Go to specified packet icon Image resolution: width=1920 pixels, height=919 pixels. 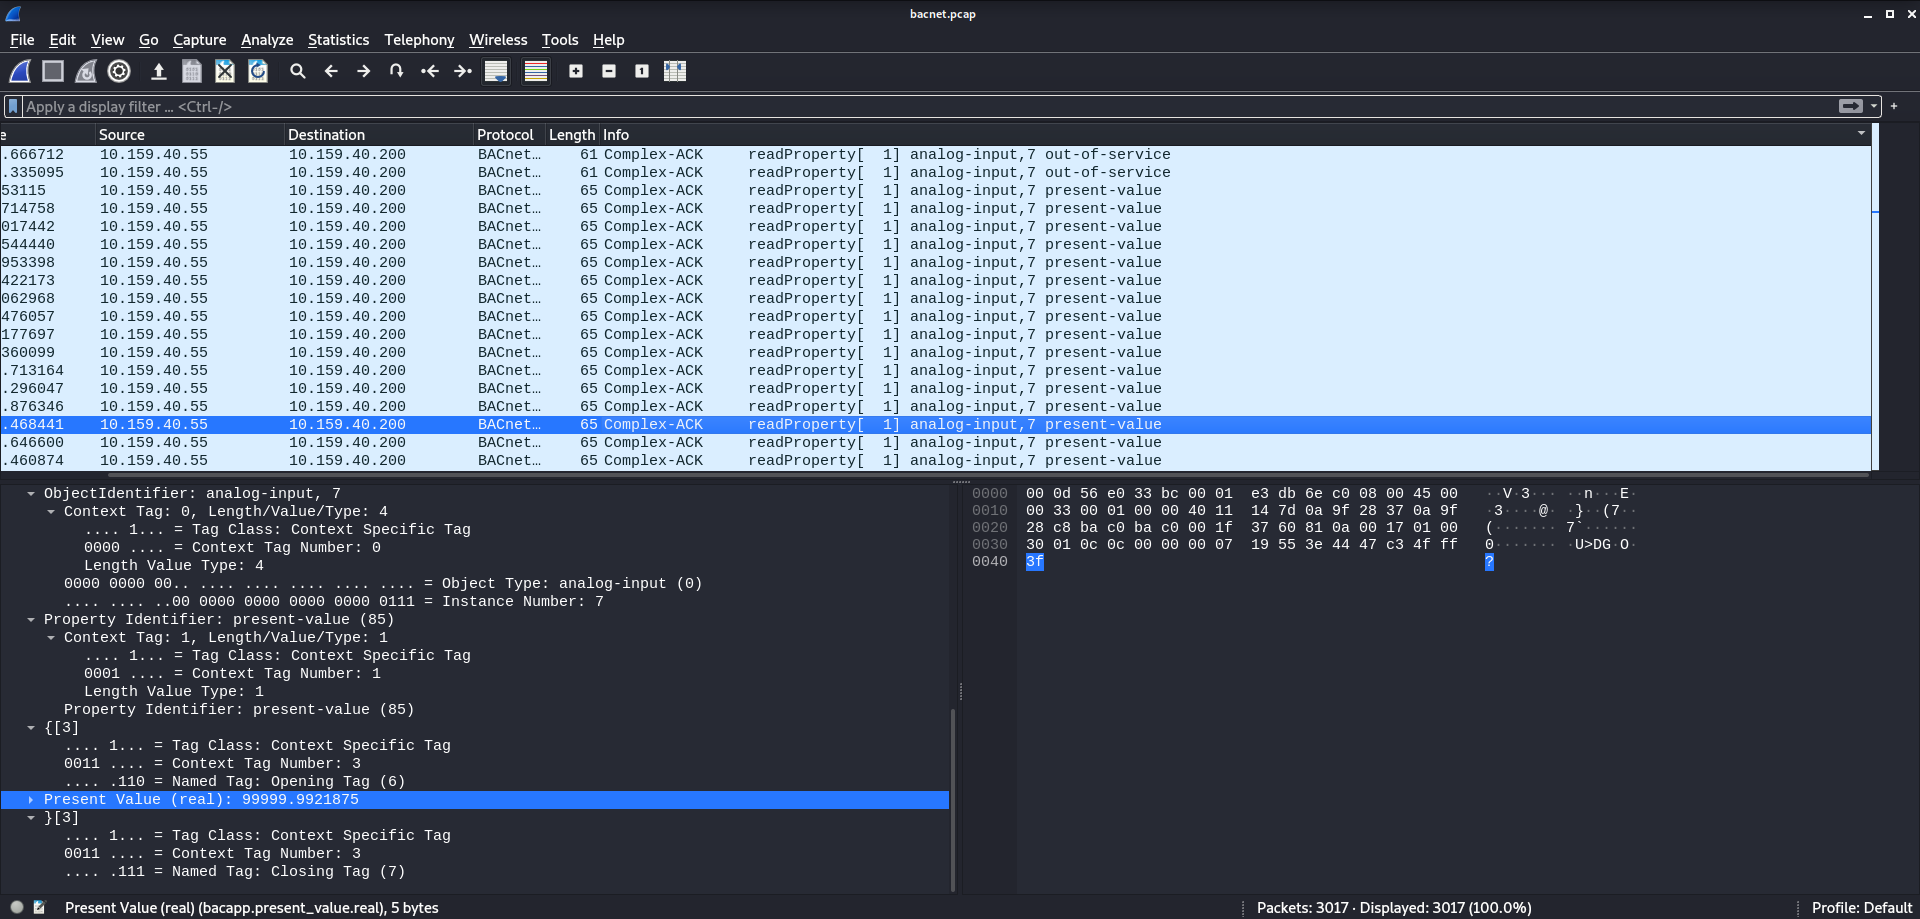tap(397, 71)
